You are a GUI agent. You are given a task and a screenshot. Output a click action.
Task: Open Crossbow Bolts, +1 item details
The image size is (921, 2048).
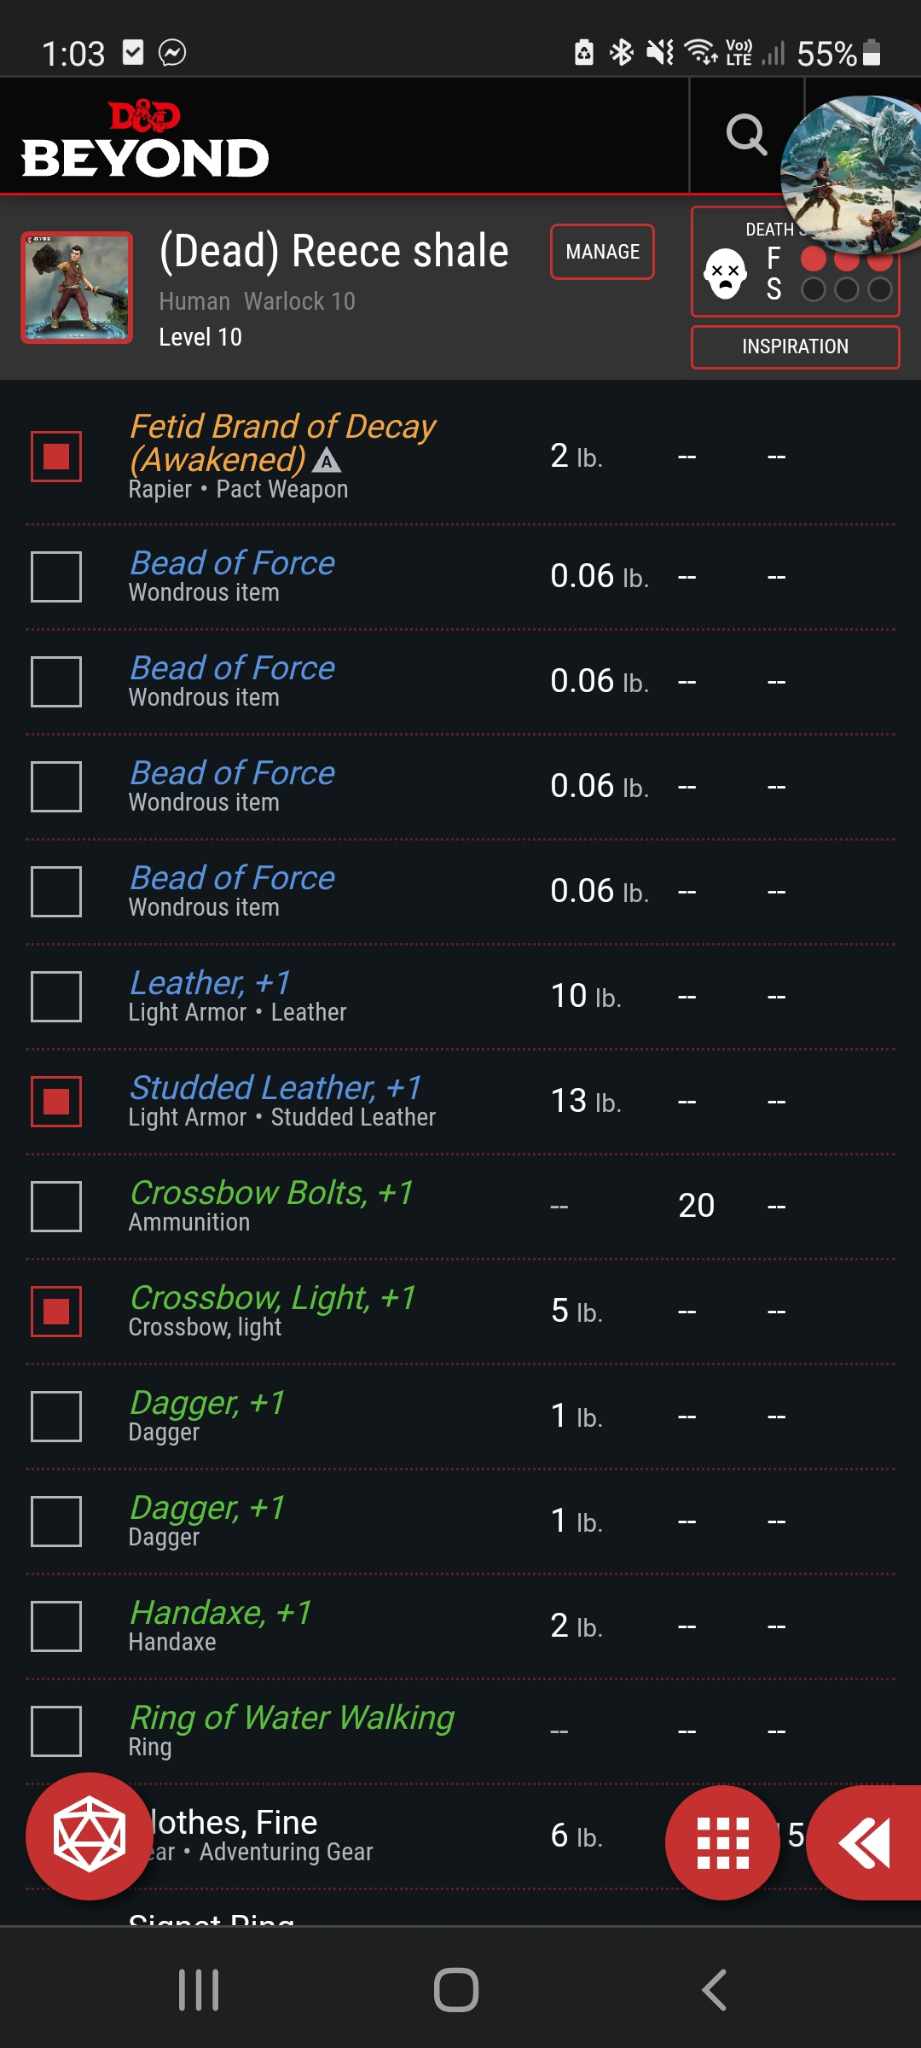271,1193
